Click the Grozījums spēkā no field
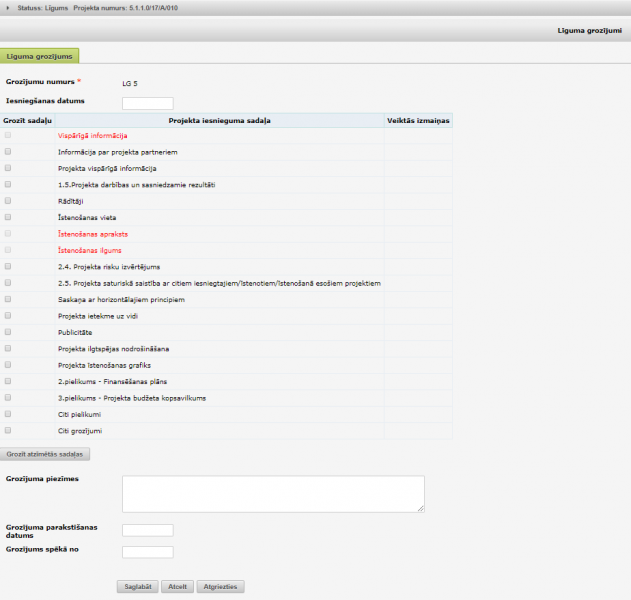 point(147,552)
